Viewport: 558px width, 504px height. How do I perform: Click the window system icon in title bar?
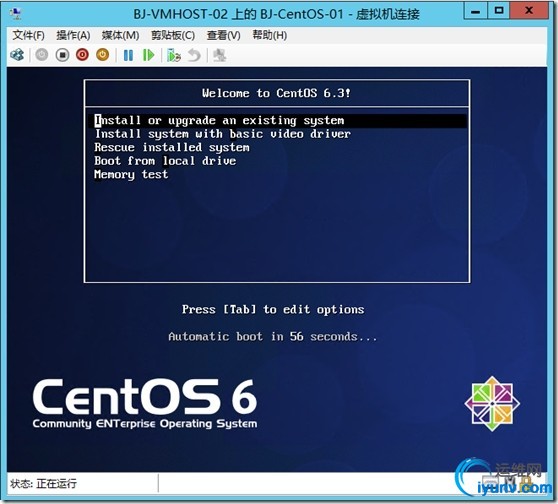(16, 14)
